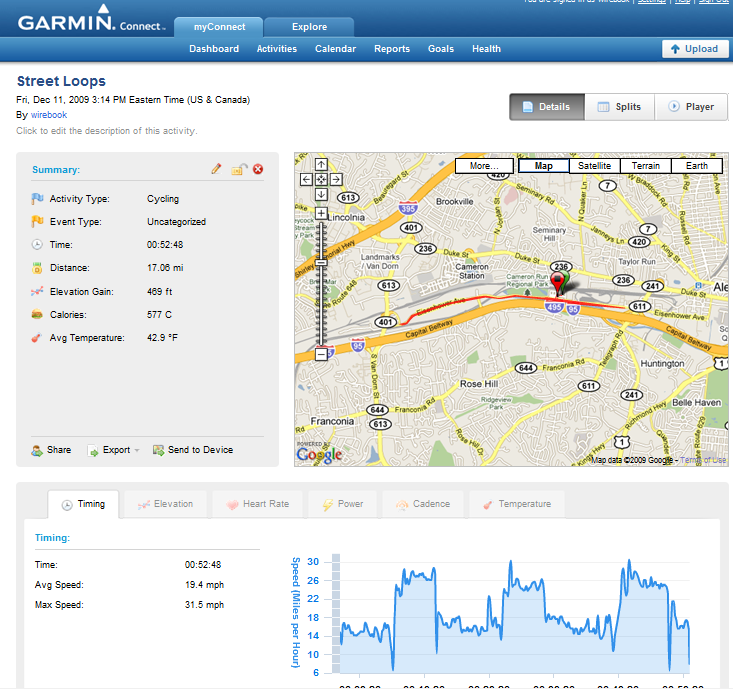The width and height of the screenshot is (733, 690).
Task: Click the Event Type flag icon
Action: [x=37, y=221]
